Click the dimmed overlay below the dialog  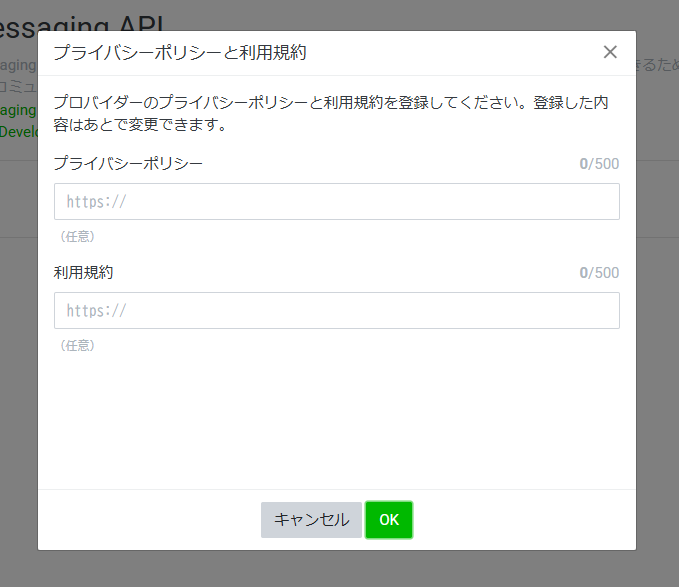click(336, 568)
